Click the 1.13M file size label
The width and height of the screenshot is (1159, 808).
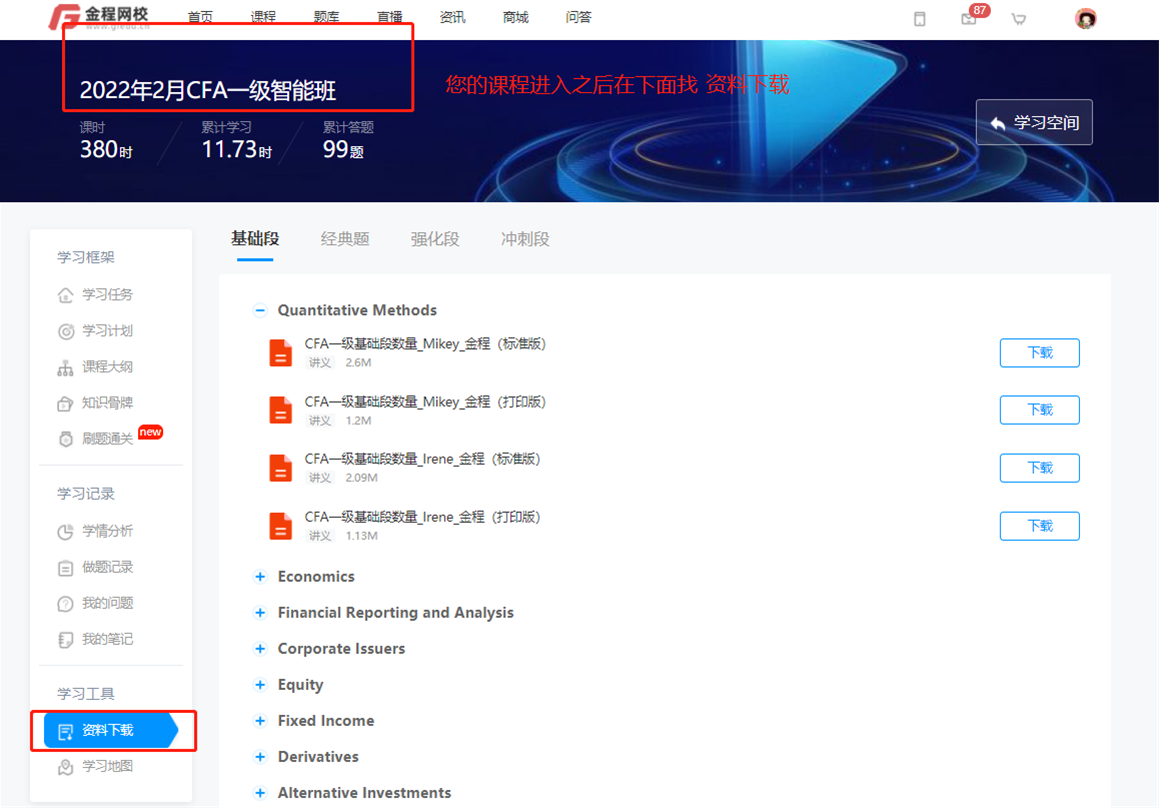(361, 536)
